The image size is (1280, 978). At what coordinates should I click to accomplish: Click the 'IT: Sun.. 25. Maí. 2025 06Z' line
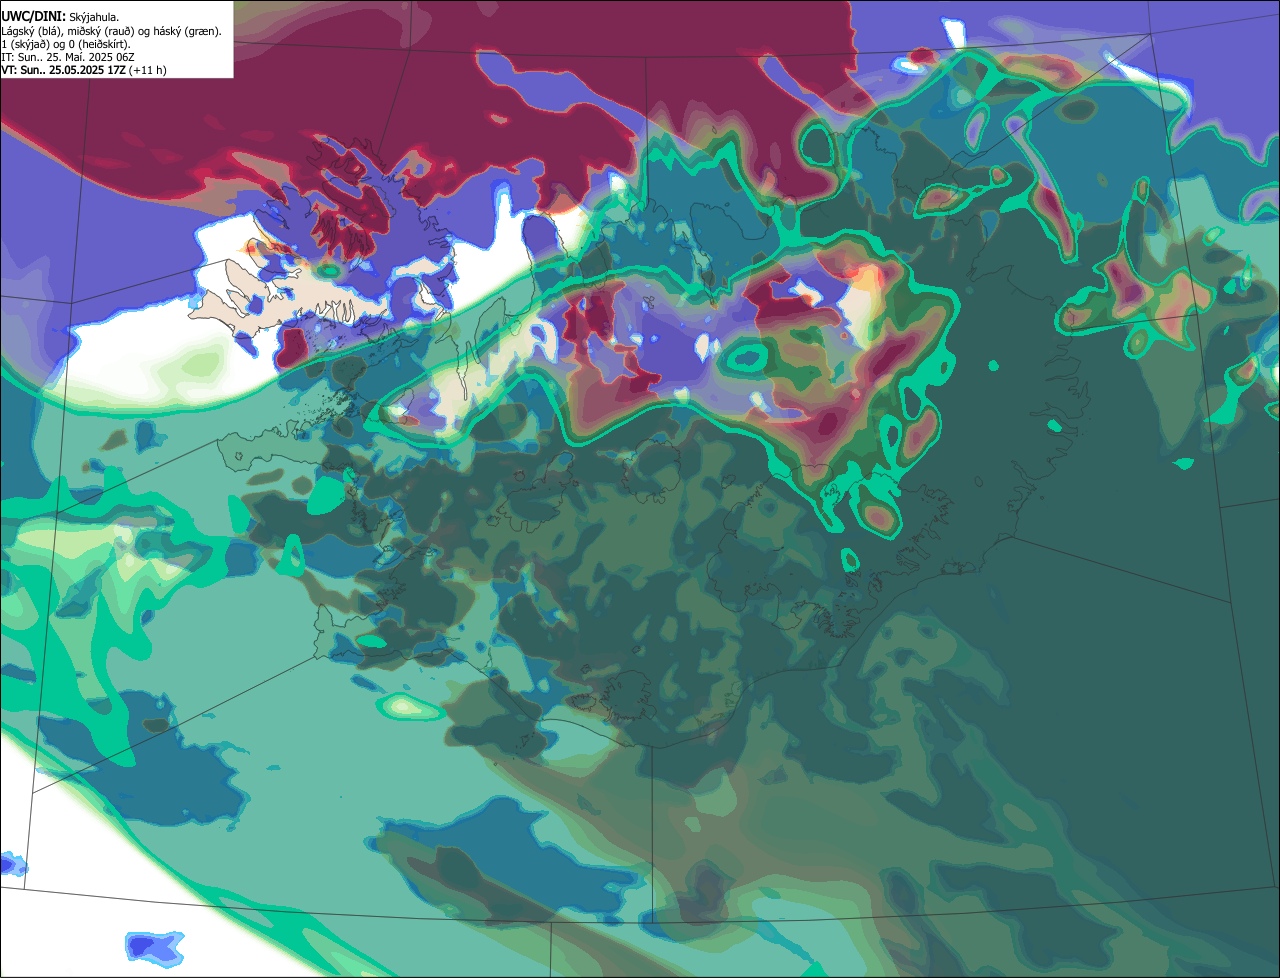[x=68, y=57]
